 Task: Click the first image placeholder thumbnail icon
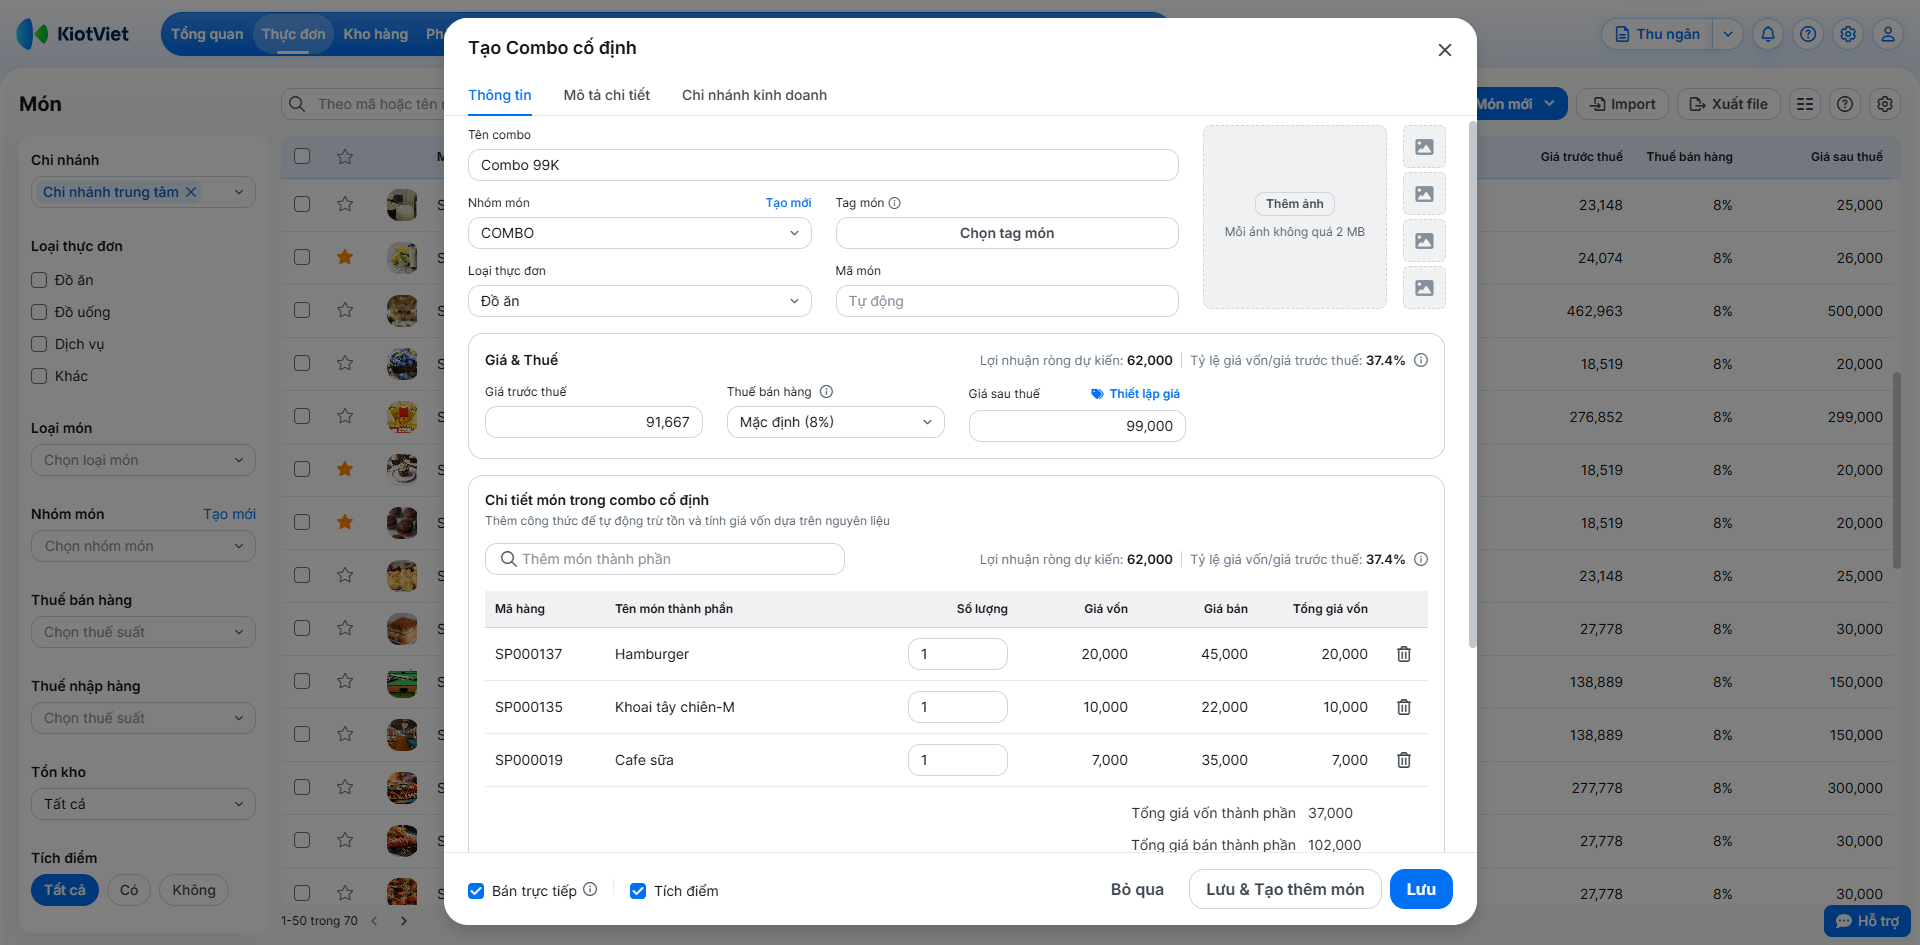(1424, 147)
